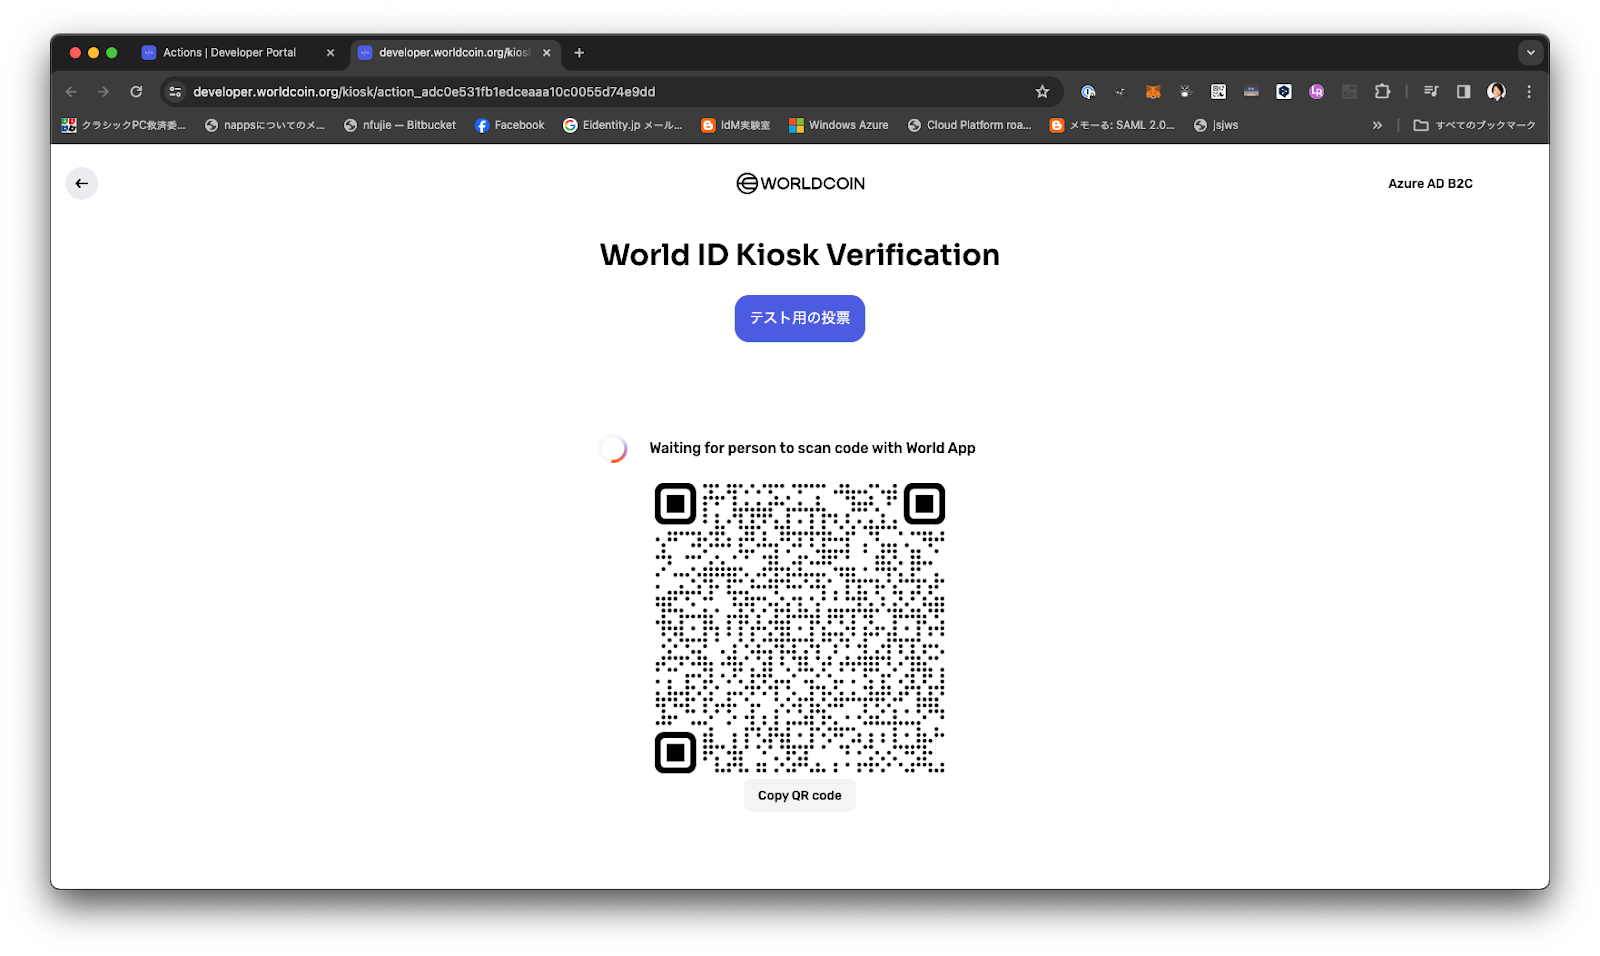Open the IdM実験室 bookmark
The width and height of the screenshot is (1600, 956).
[x=736, y=126]
